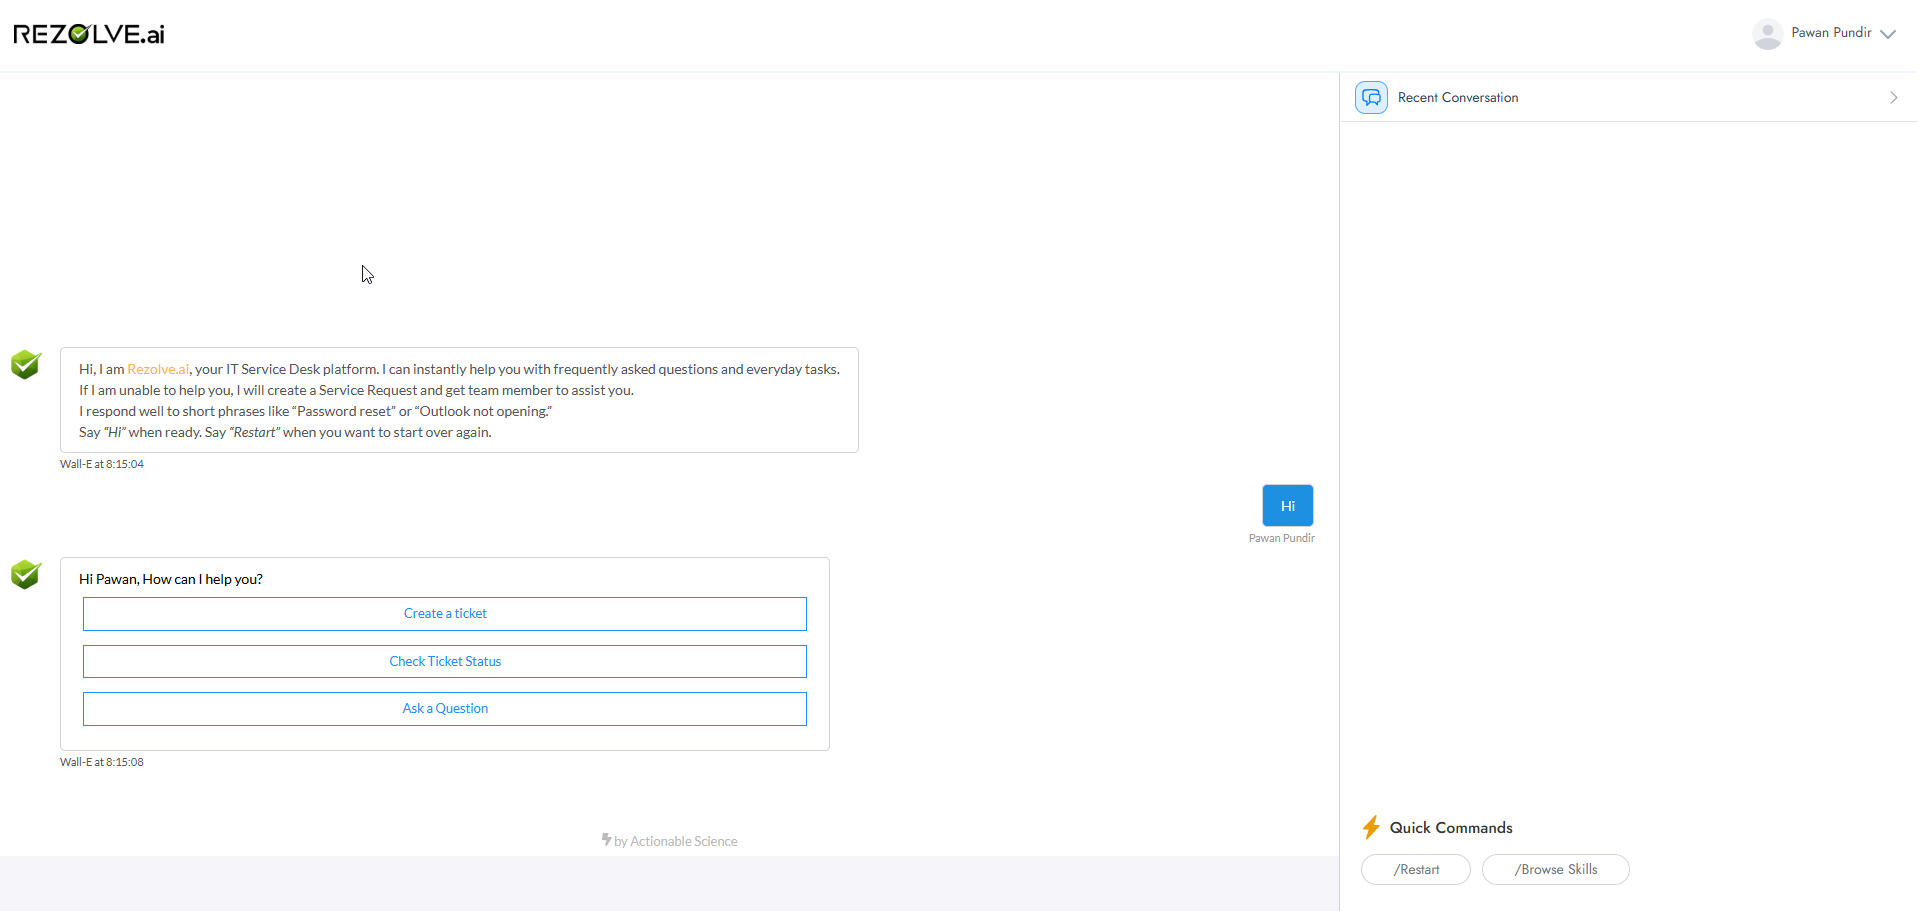1919x911 pixels.
Task: Click the Recent Conversation chat icon
Action: [x=1371, y=97]
